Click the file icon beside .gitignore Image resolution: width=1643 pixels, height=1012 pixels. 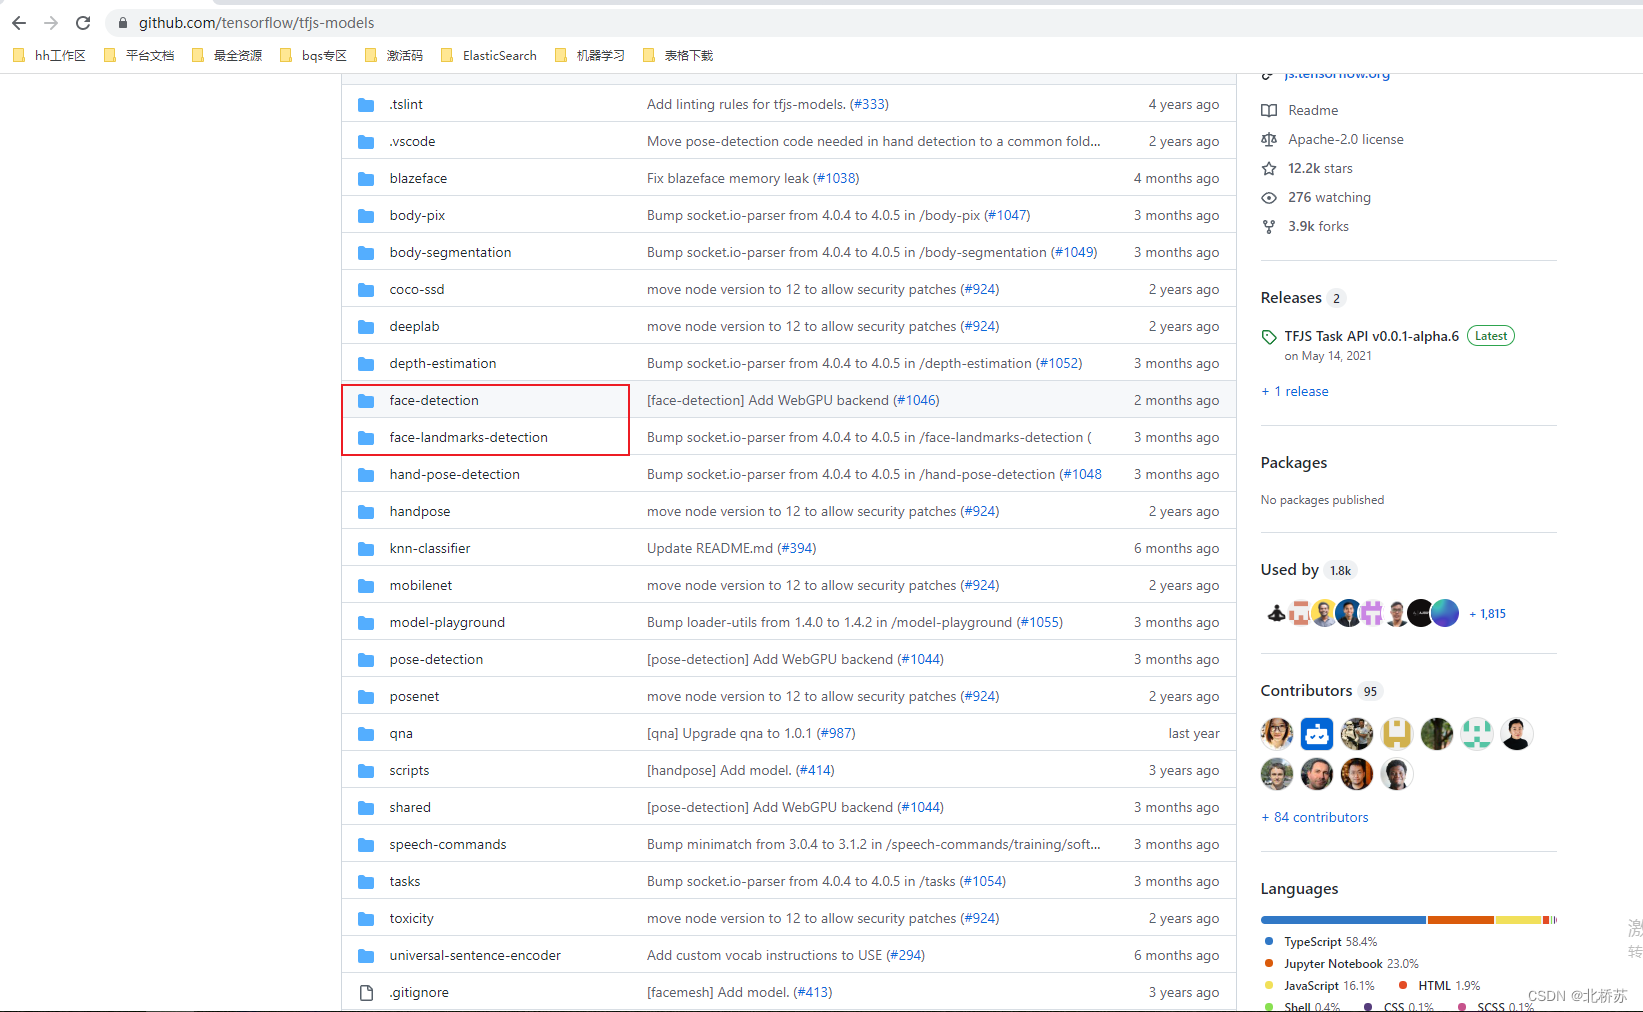click(x=366, y=992)
